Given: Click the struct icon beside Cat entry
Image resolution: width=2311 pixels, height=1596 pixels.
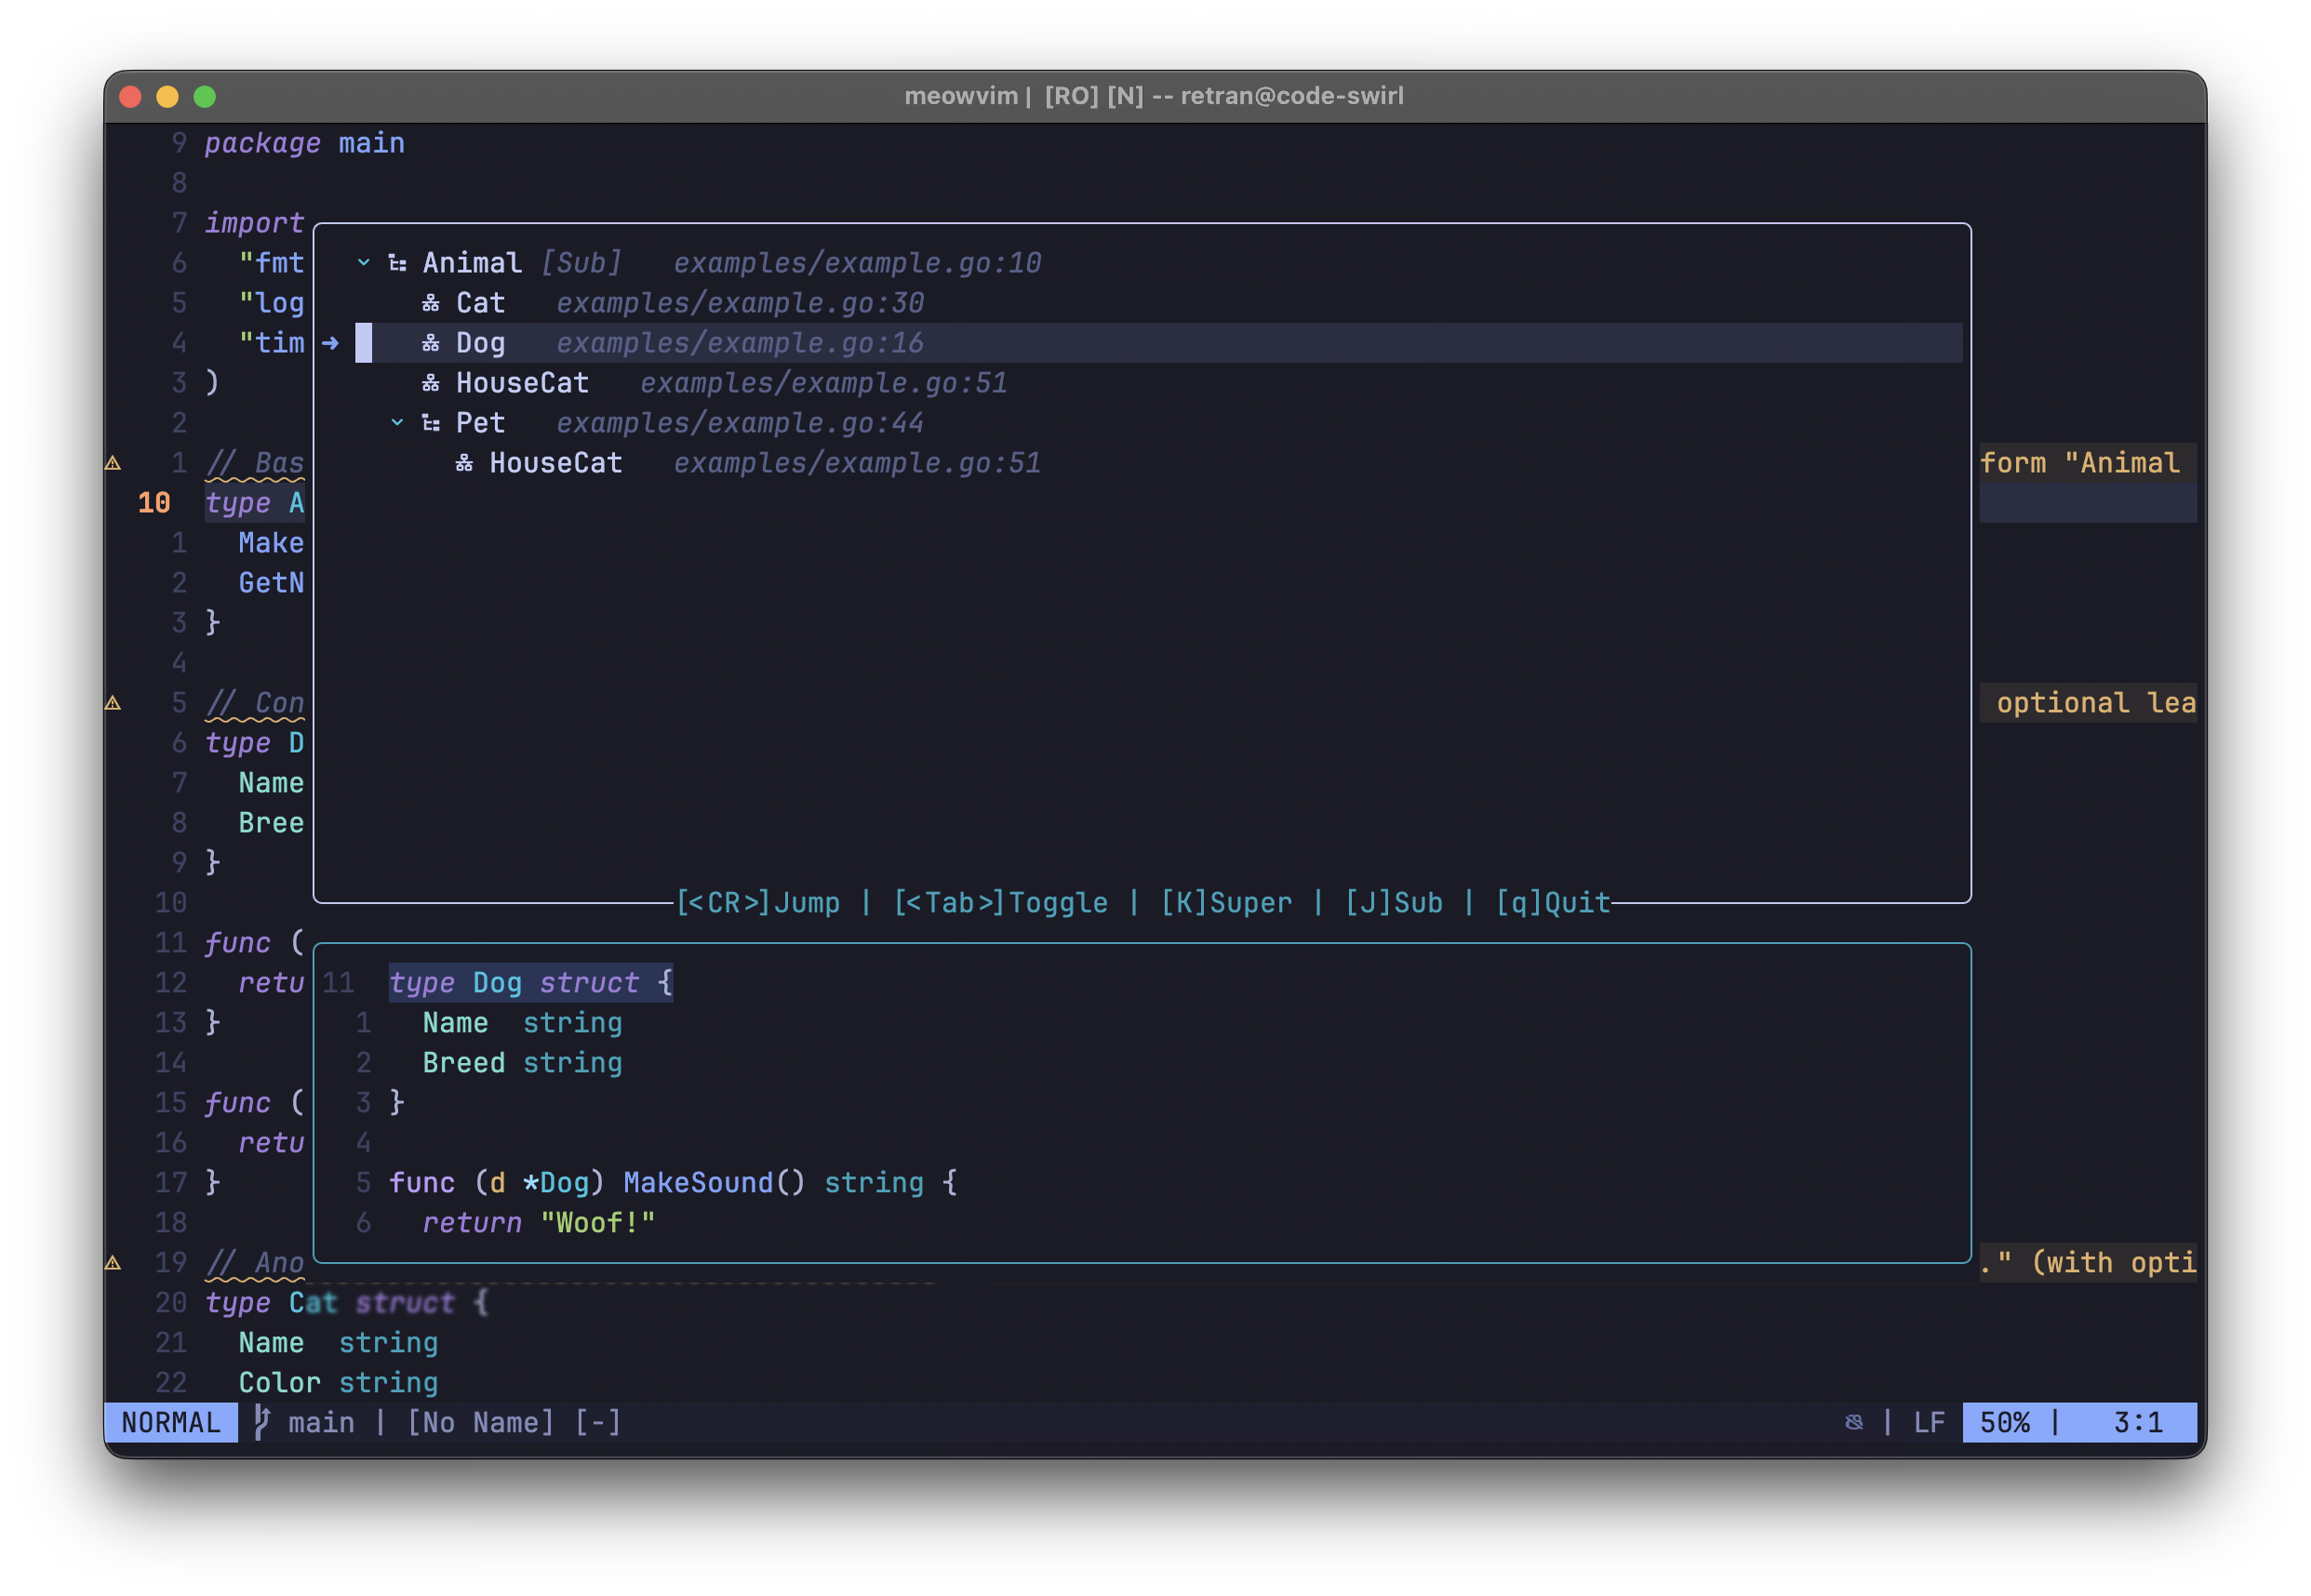Looking at the screenshot, I should 430,303.
